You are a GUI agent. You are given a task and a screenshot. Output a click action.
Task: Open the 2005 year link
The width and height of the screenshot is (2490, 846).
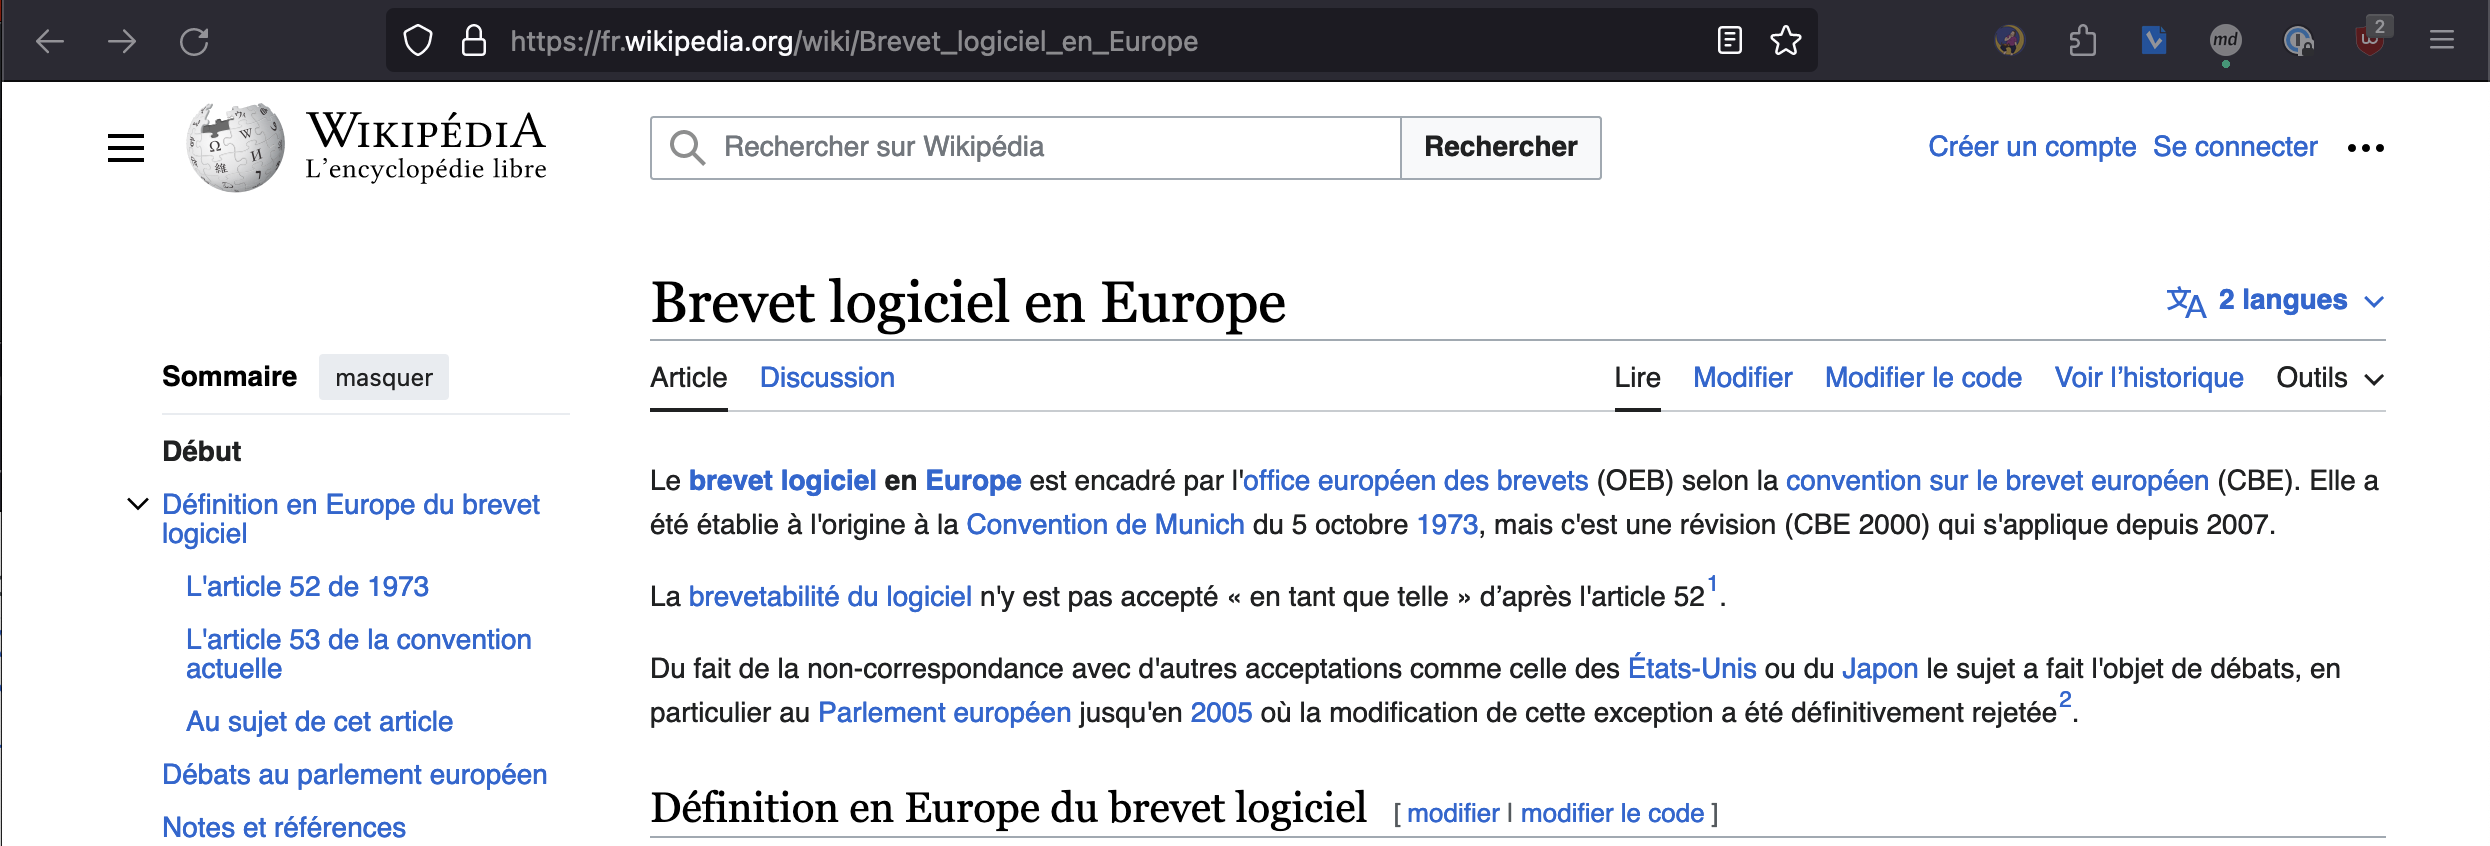[1221, 713]
